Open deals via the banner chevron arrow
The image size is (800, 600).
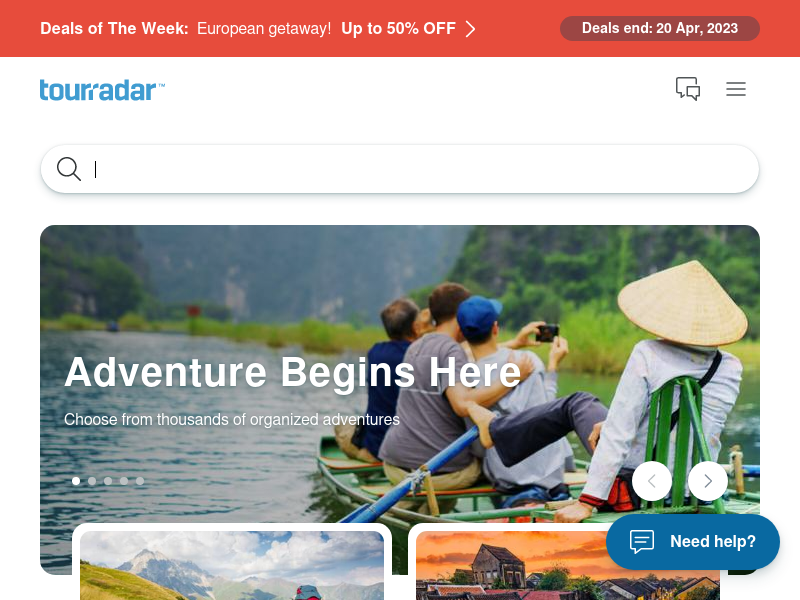pyautogui.click(x=470, y=29)
